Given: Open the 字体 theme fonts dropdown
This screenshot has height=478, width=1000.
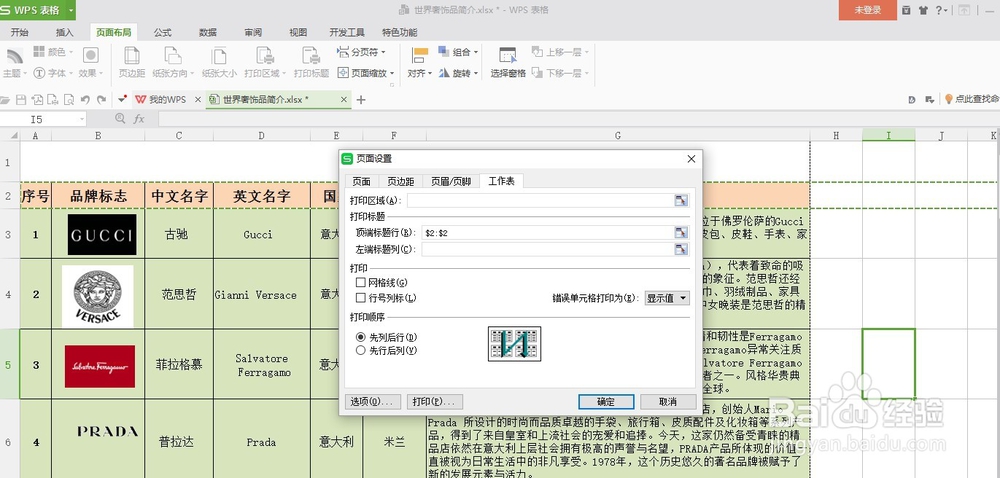Looking at the screenshot, I should [x=53, y=73].
